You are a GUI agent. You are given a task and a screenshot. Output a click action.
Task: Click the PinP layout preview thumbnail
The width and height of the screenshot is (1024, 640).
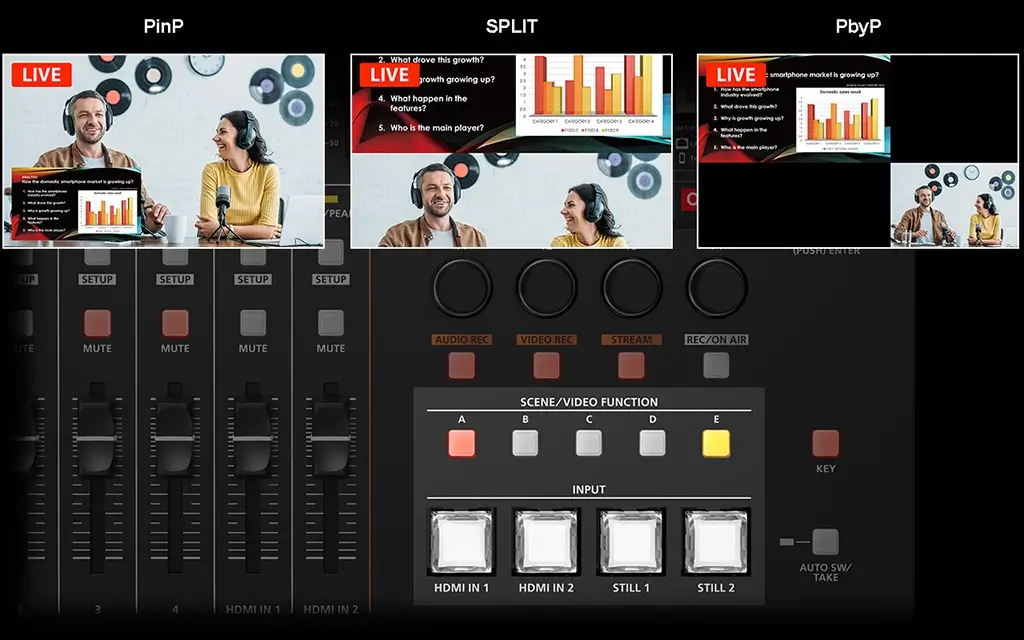pyautogui.click(x=163, y=150)
